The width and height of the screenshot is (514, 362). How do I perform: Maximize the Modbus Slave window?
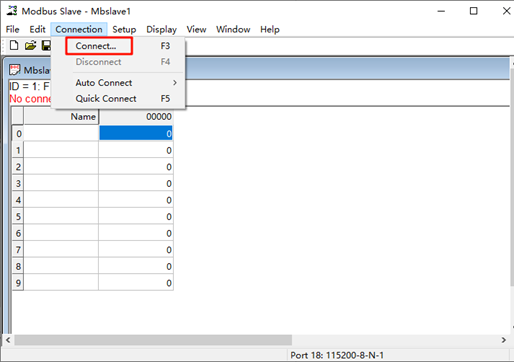[473, 11]
